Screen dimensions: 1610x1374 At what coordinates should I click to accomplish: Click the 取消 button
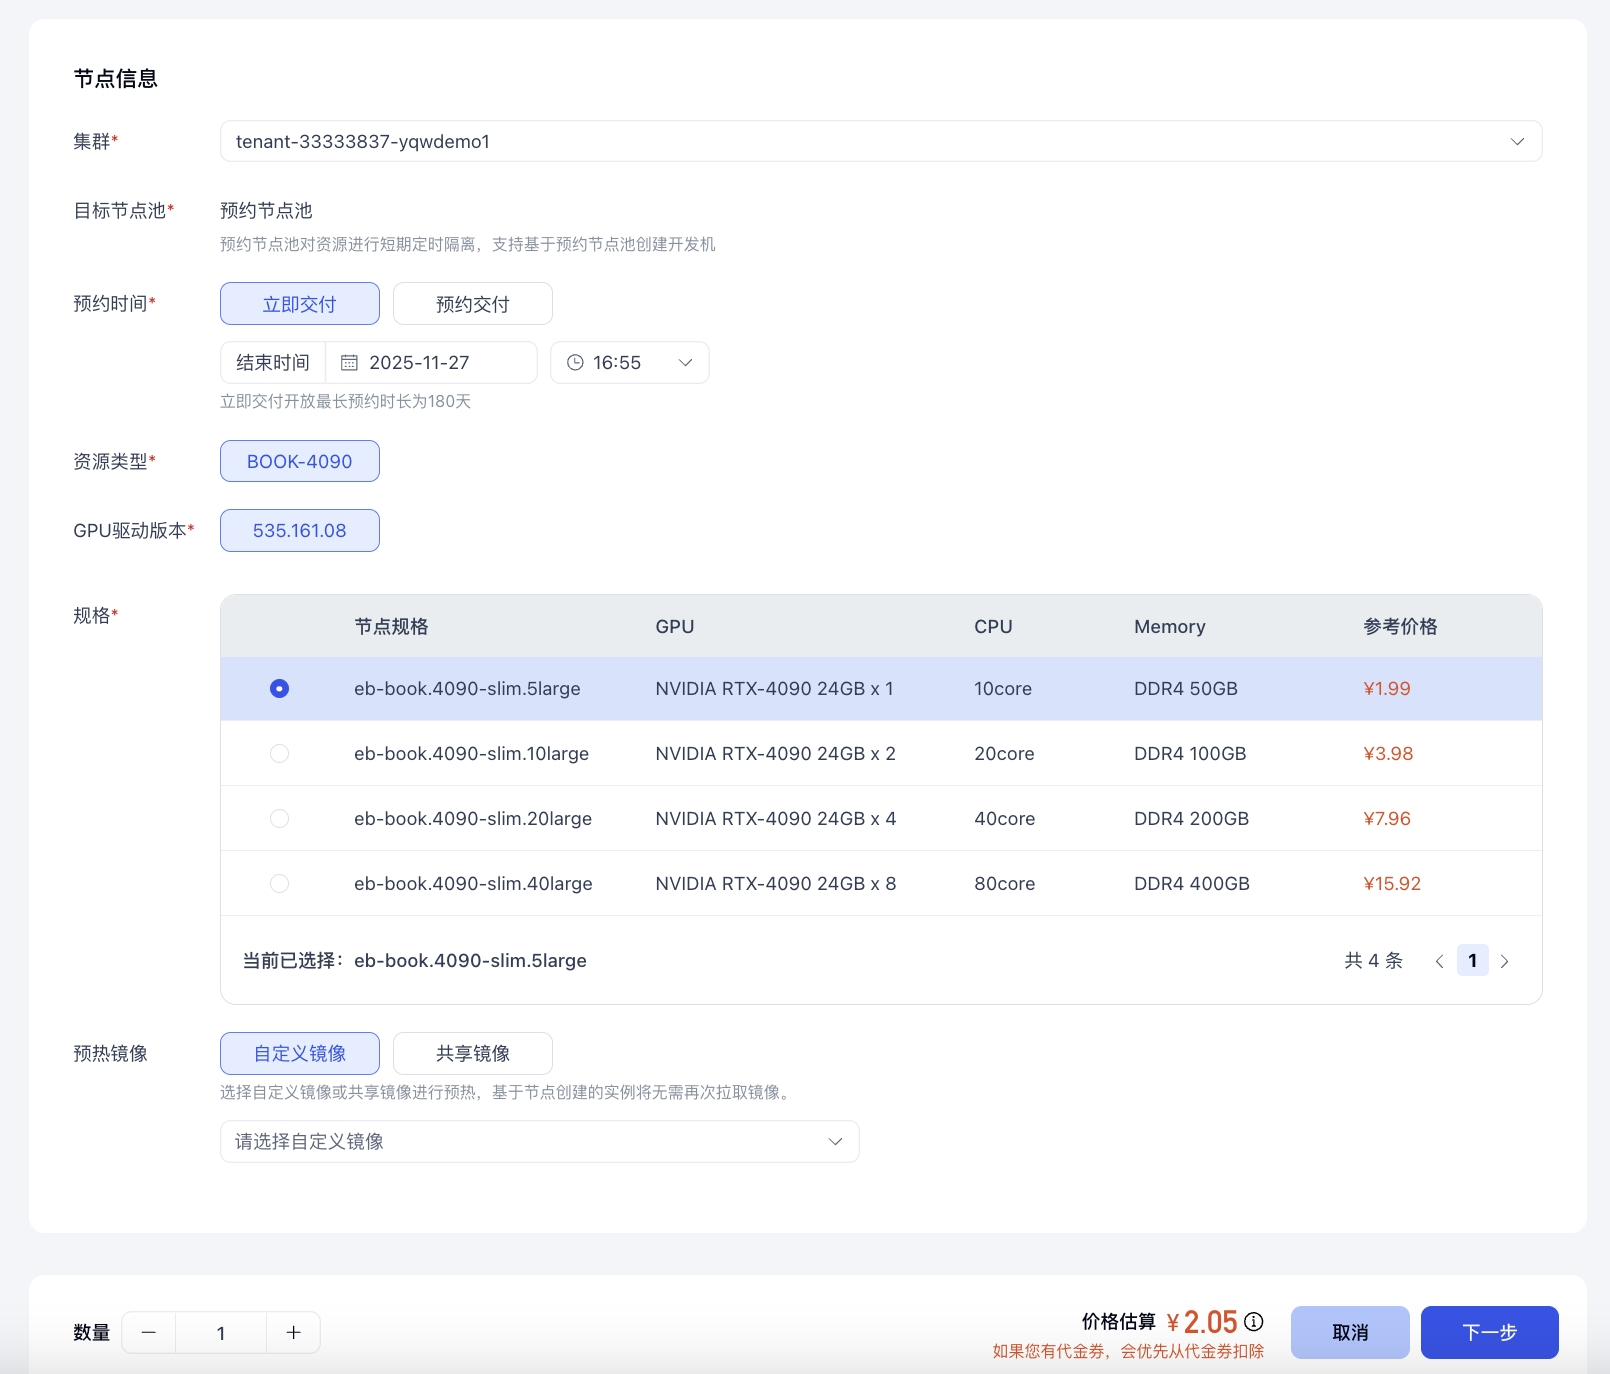coord(1349,1333)
